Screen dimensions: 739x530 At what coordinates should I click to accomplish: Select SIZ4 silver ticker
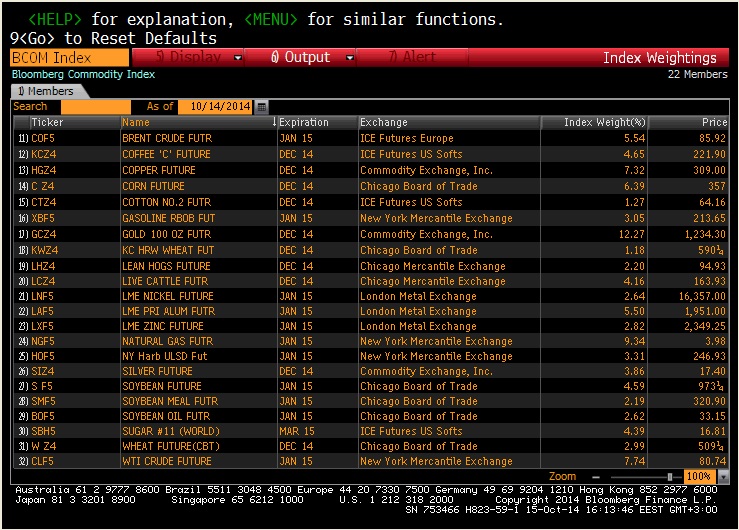pos(42,372)
